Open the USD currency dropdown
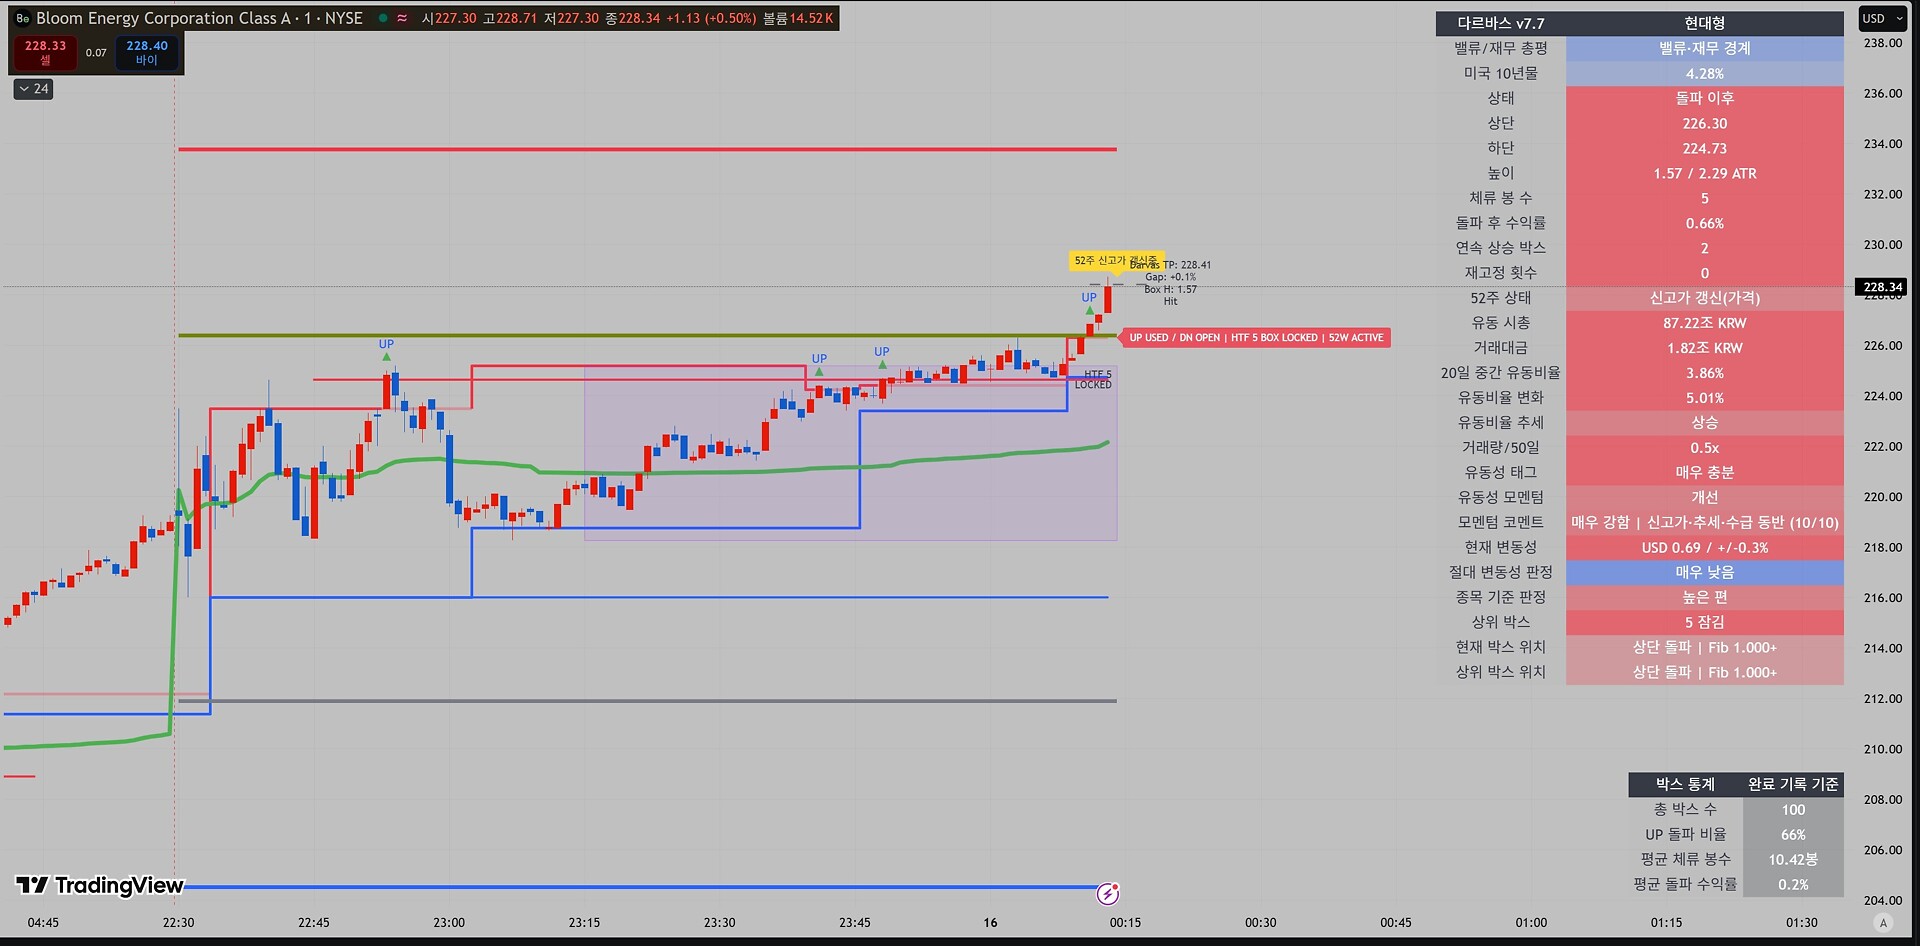The image size is (1920, 946). pyautogui.click(x=1881, y=18)
